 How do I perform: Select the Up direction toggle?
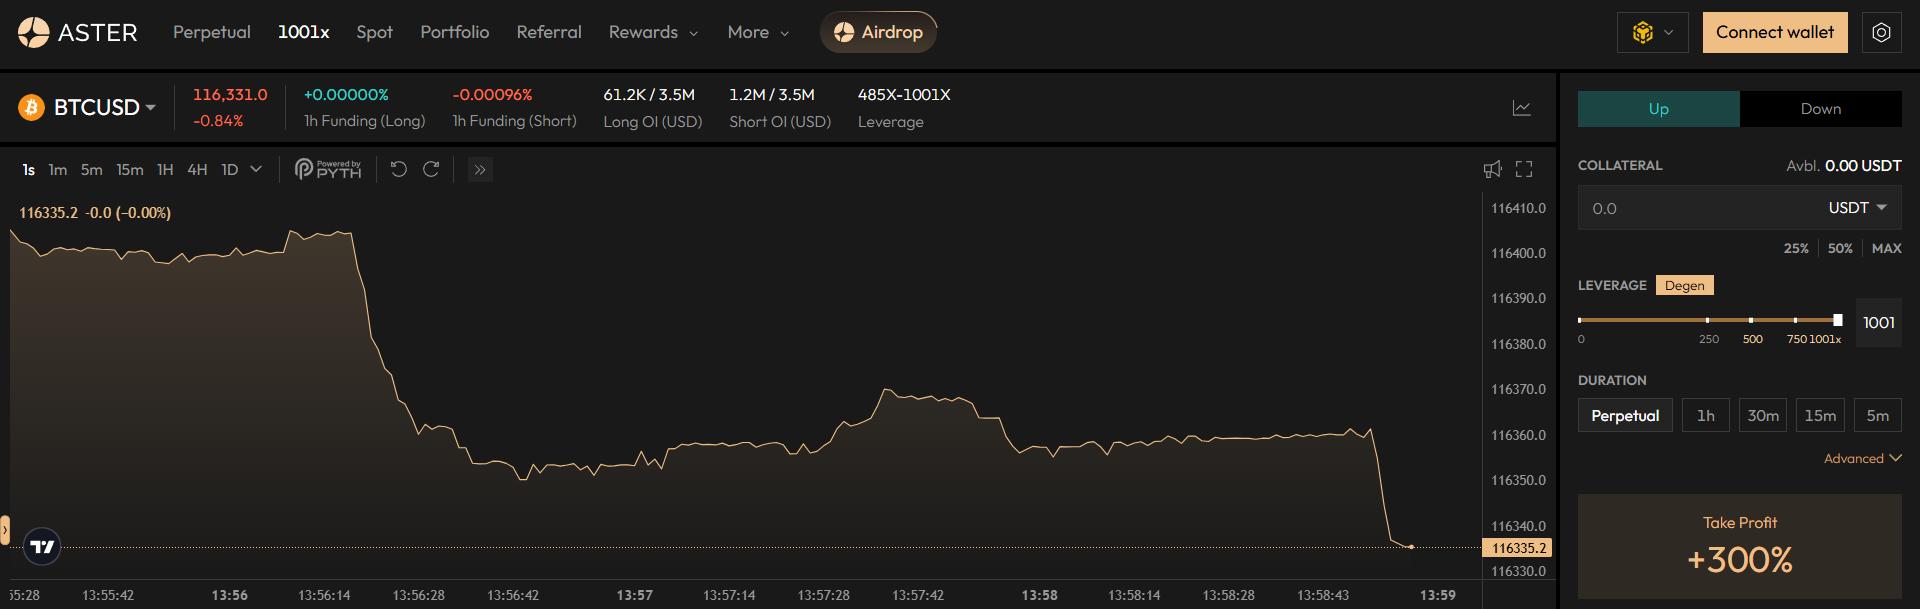pos(1658,109)
